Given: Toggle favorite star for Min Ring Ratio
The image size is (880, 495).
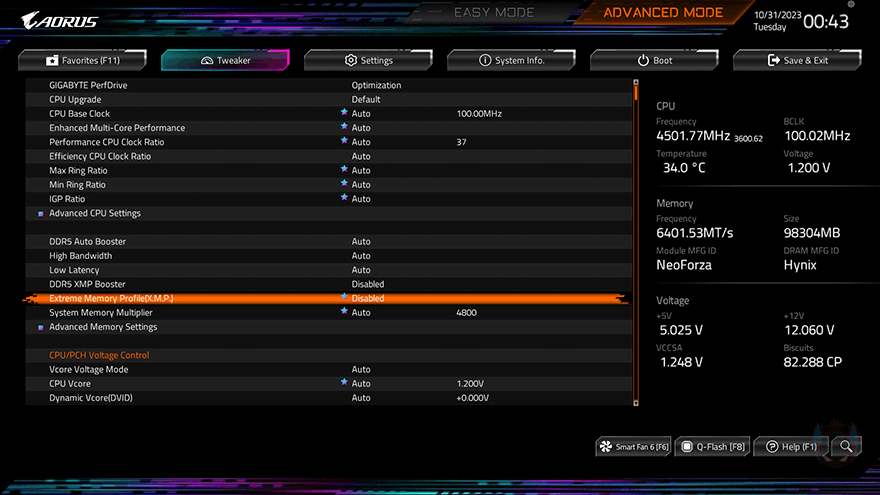Looking at the screenshot, I should pyautogui.click(x=344, y=184).
